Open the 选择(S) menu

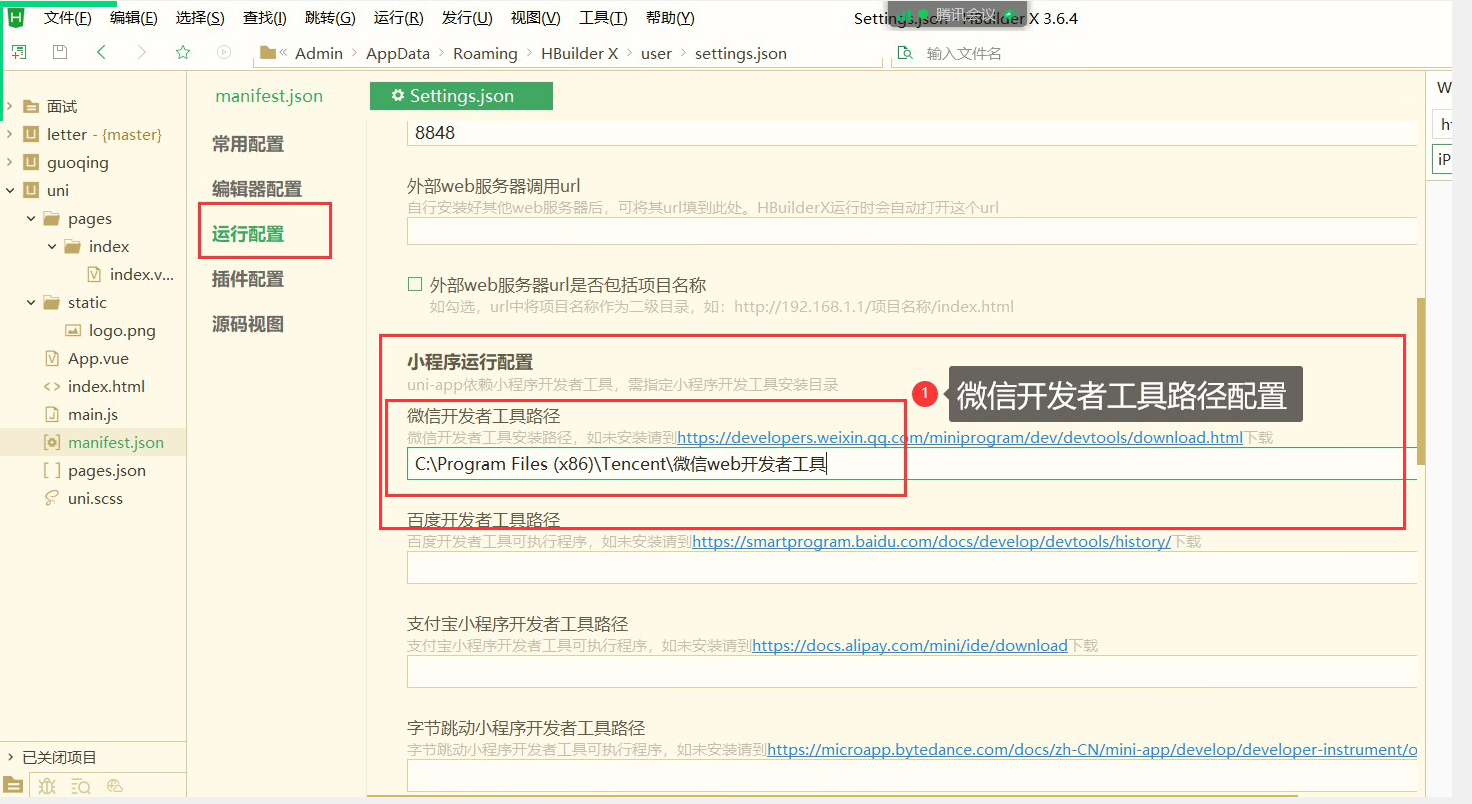199,18
